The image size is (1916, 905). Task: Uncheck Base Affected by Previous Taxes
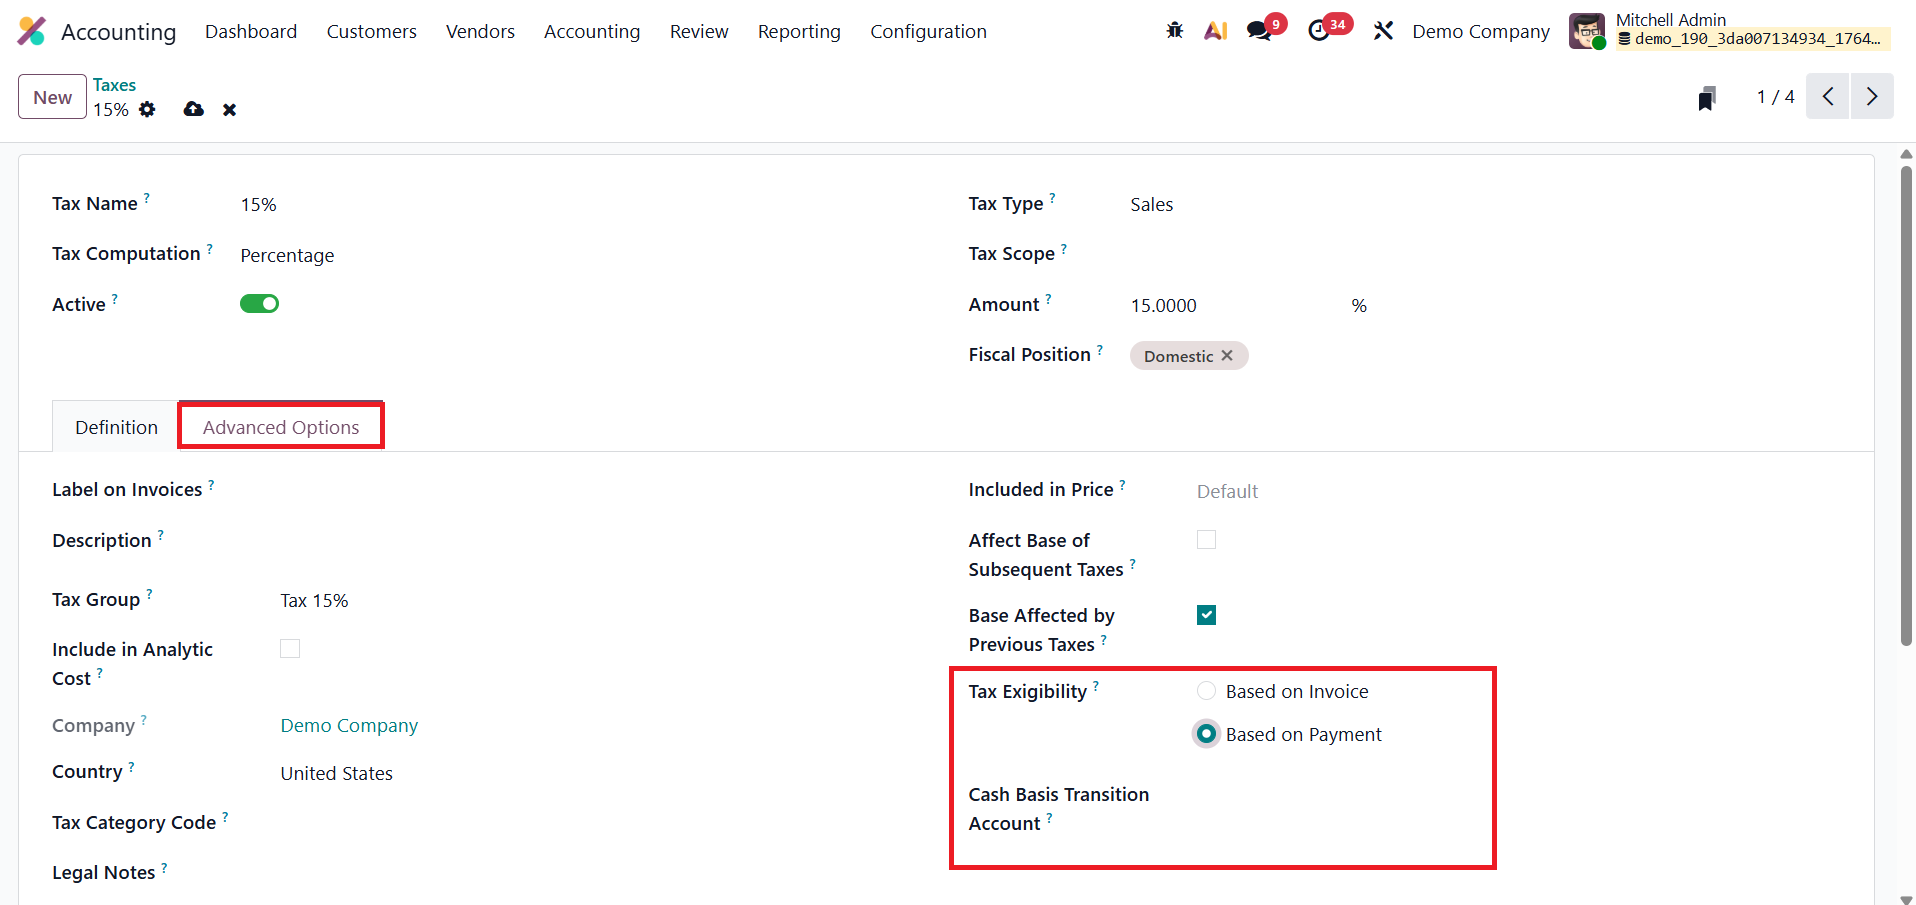click(x=1206, y=615)
